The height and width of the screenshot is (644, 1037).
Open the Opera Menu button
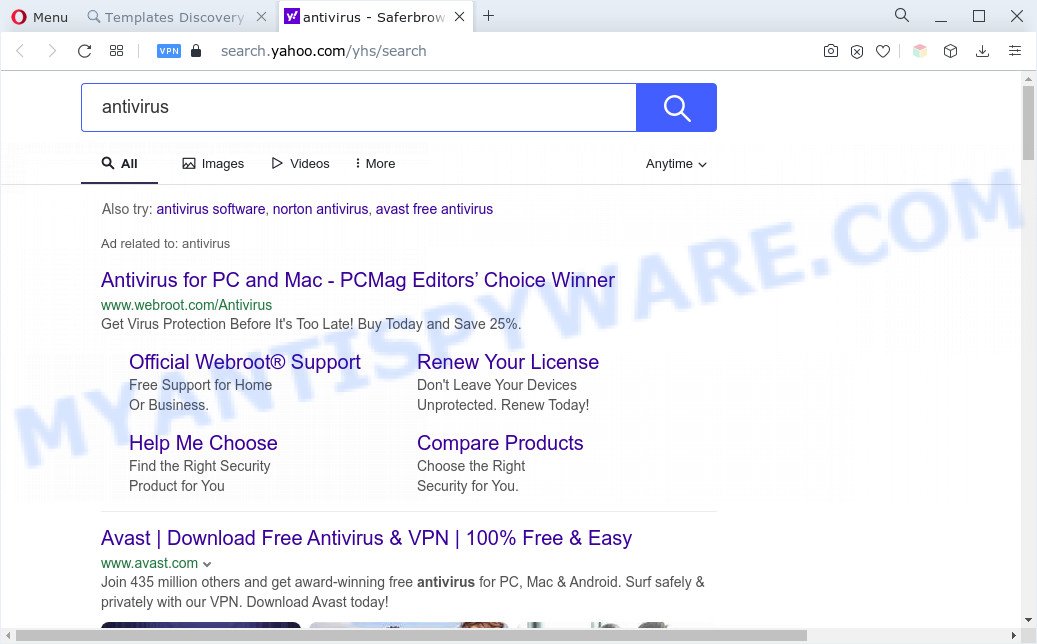(40, 17)
